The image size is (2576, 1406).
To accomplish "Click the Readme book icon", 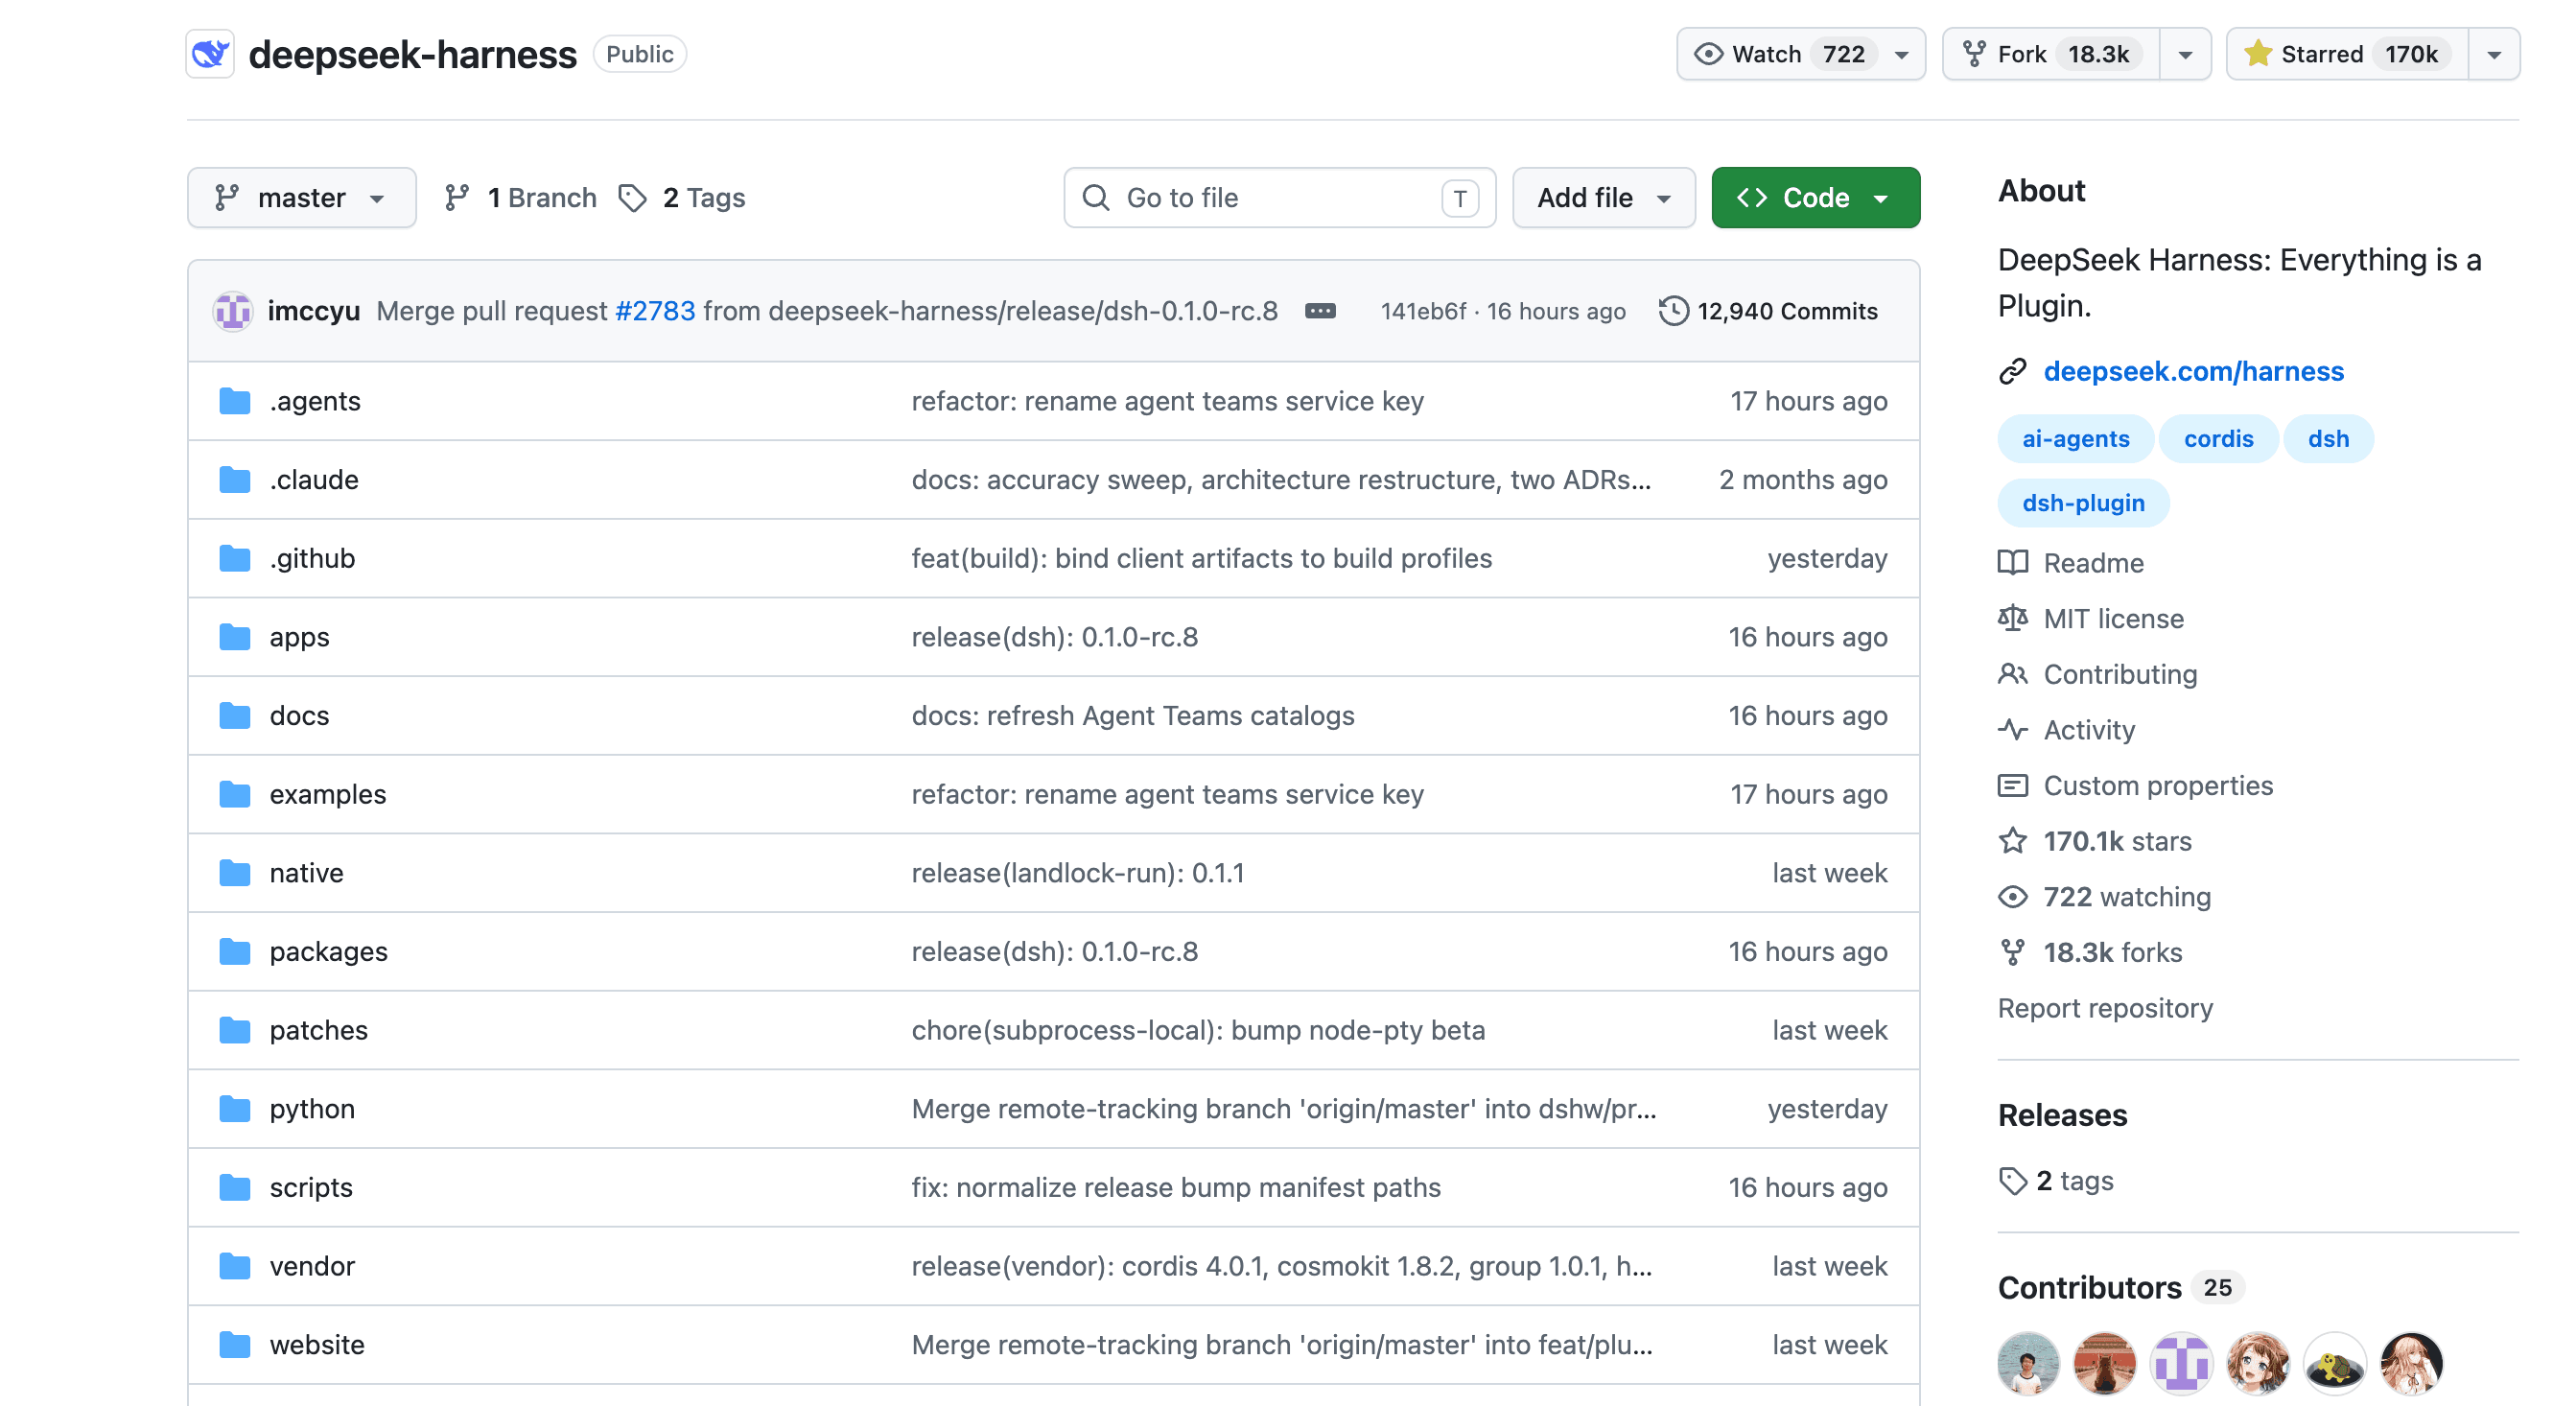I will pos(2012,563).
